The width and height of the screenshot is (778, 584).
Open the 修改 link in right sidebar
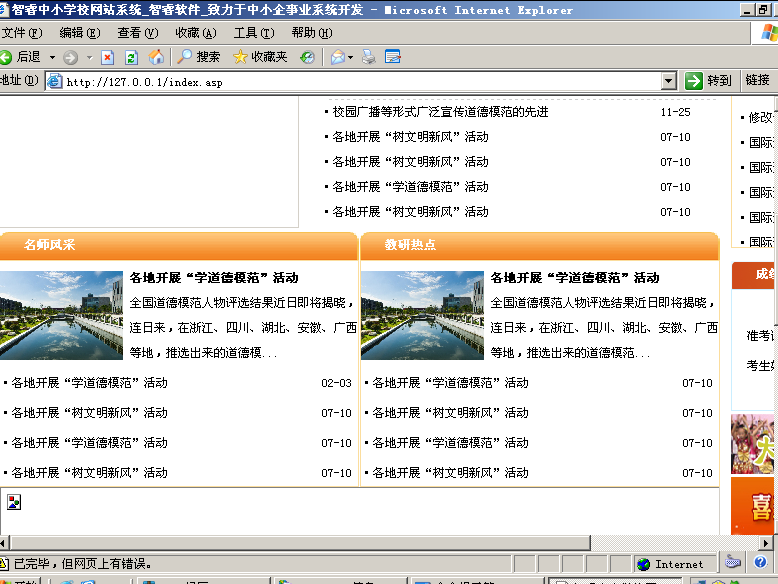[x=761, y=118]
